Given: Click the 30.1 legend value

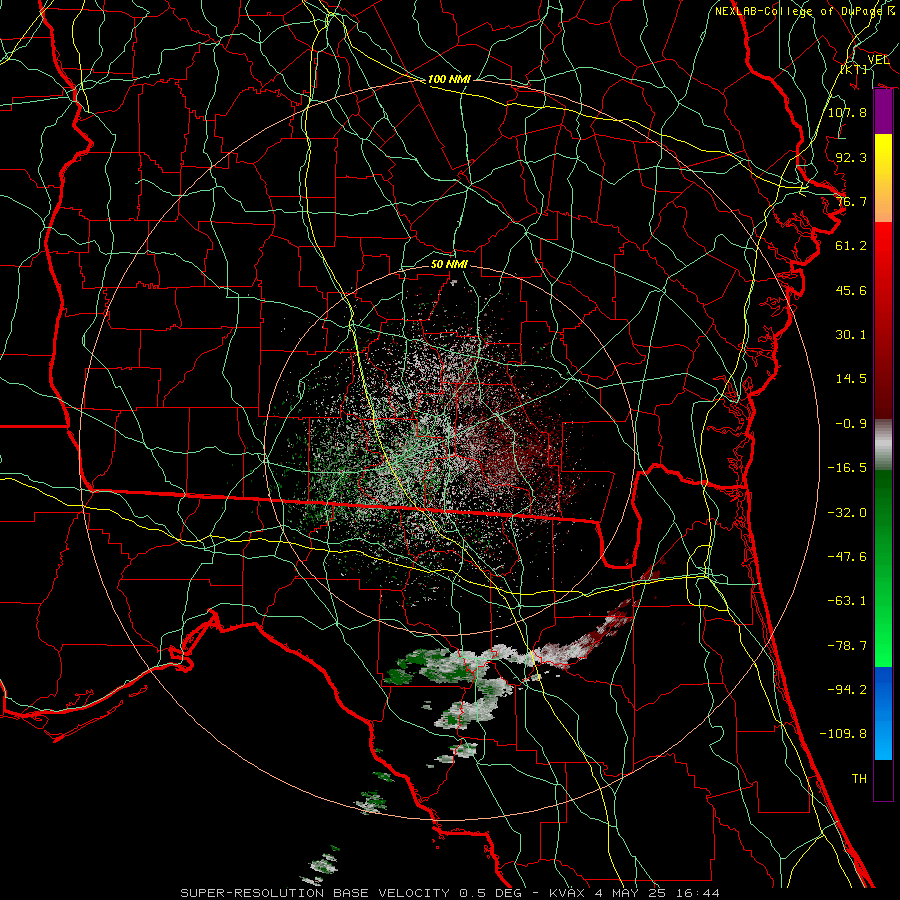Looking at the screenshot, I should [x=851, y=335].
